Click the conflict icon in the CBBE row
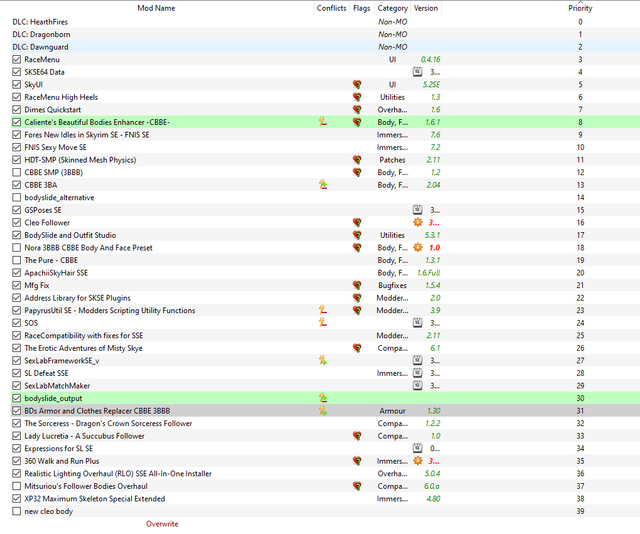This screenshot has height=534, width=640. pyautogui.click(x=323, y=122)
